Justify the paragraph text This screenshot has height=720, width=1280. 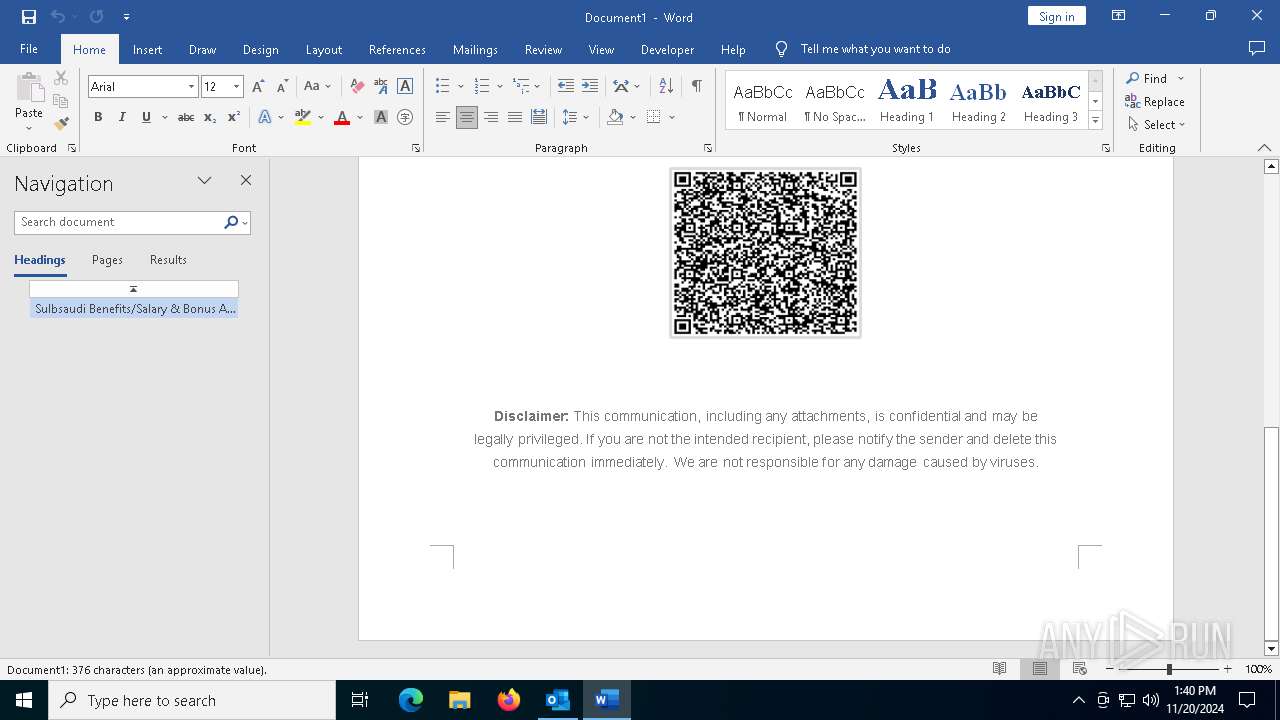click(x=515, y=117)
